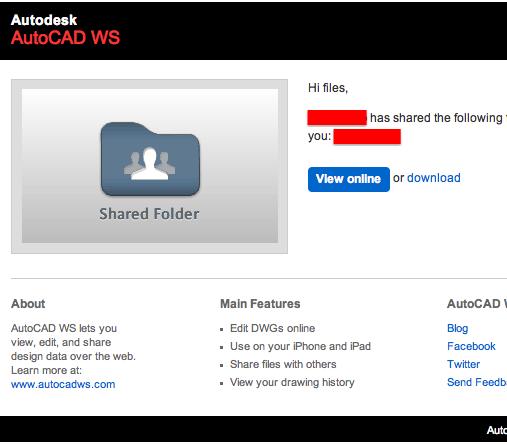Viewport: 507px width, 445px height.
Task: Open the download link
Action: [434, 178]
